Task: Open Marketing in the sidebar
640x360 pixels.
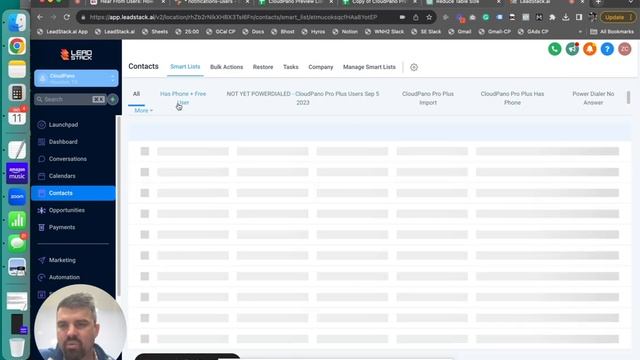Action: coord(62,260)
